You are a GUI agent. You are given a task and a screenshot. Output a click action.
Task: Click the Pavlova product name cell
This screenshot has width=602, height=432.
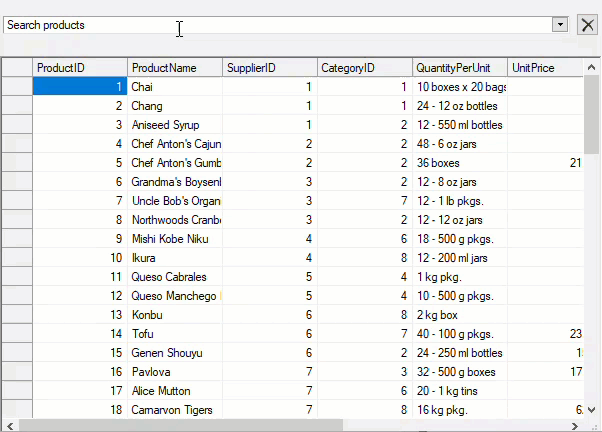[x=175, y=372]
